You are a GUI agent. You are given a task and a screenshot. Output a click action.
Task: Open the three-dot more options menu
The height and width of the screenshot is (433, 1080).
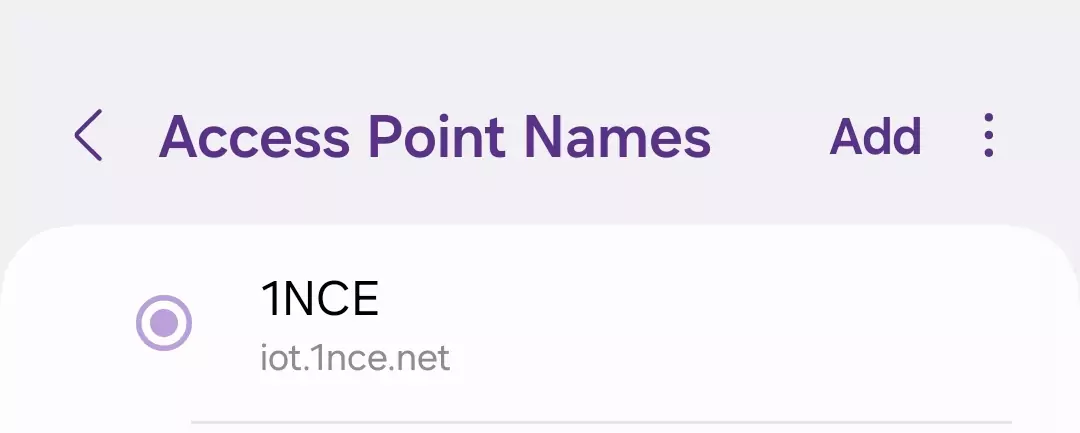(988, 136)
